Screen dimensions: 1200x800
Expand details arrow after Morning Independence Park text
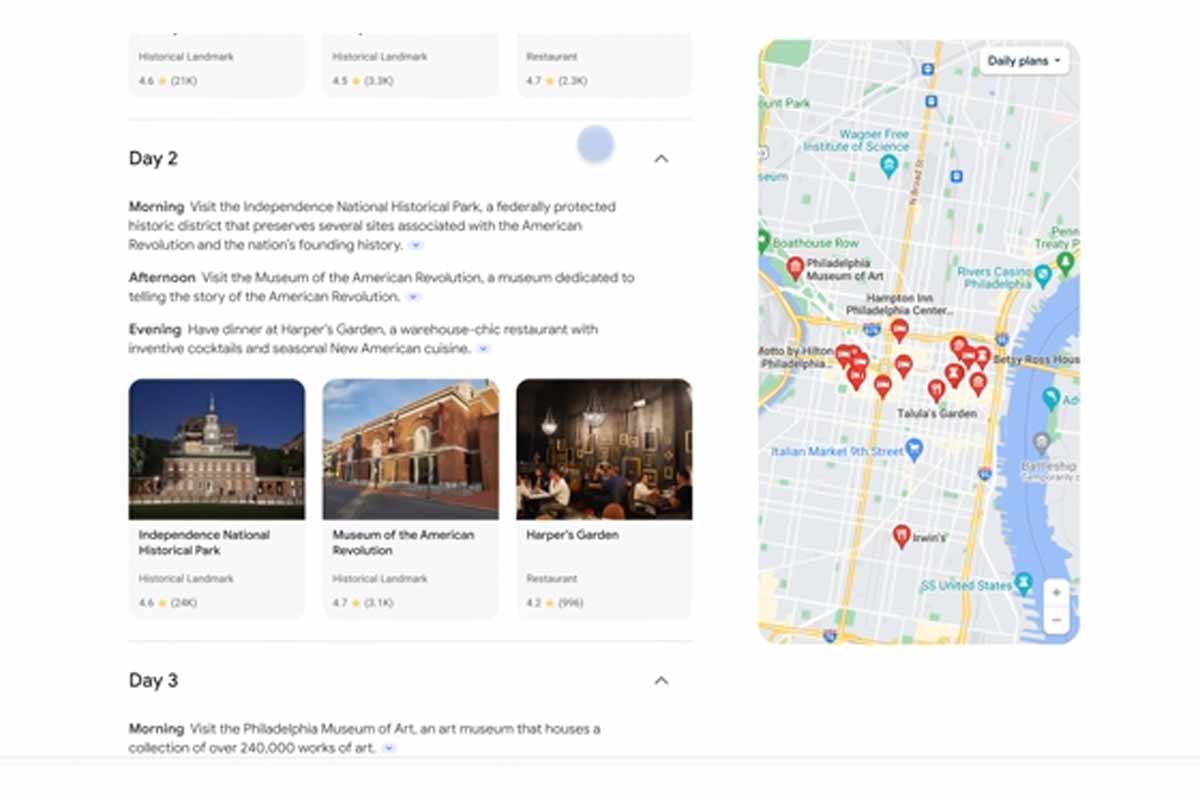(x=416, y=245)
